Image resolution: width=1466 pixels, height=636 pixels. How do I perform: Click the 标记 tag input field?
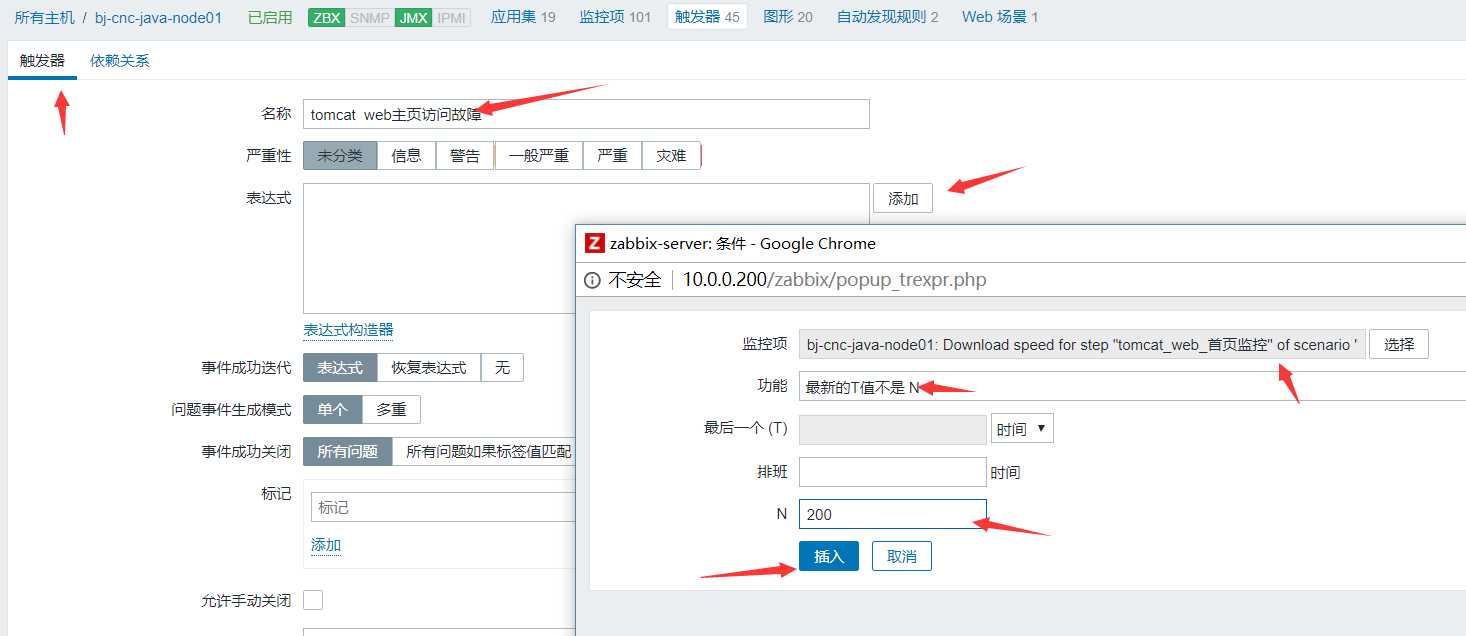[443, 507]
